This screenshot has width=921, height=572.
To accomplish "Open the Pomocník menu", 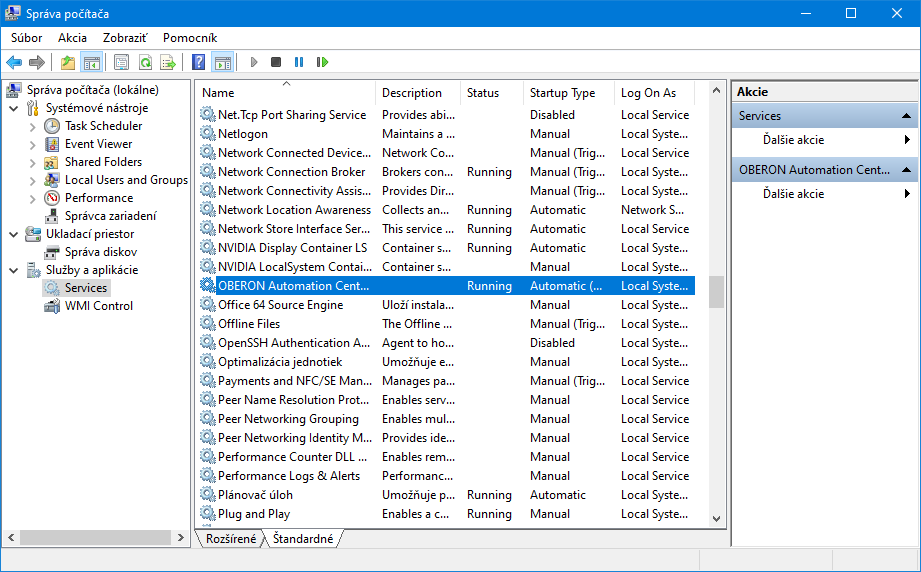I will [190, 38].
